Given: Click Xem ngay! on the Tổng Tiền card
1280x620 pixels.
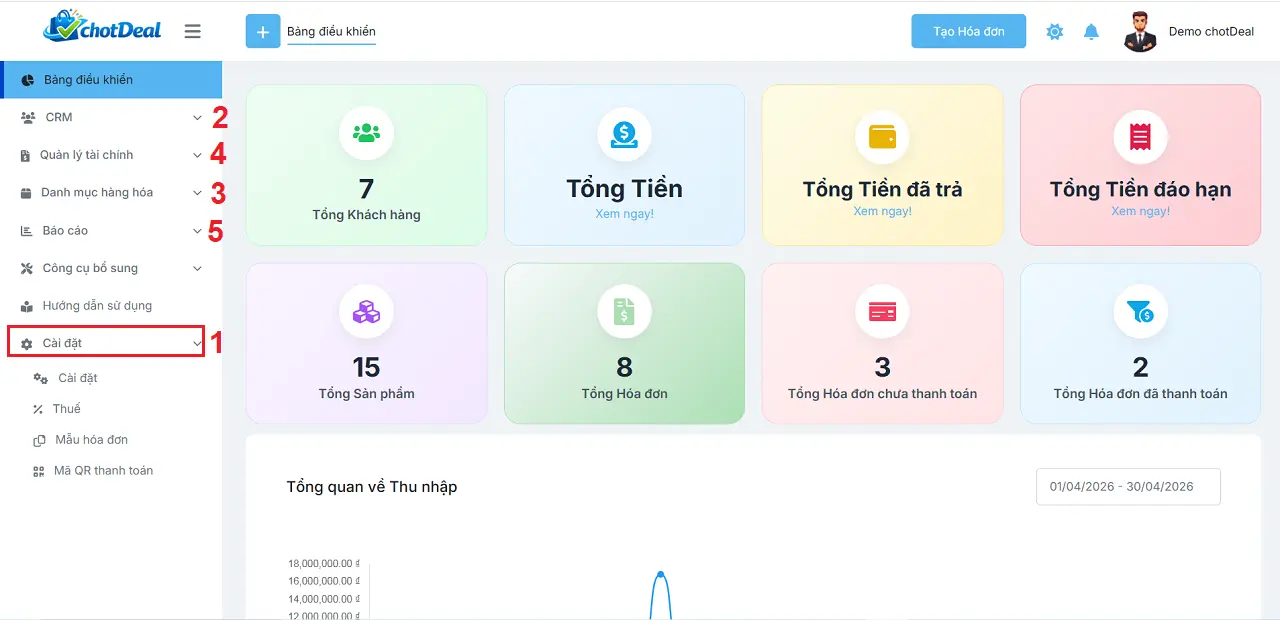Looking at the screenshot, I should coord(624,211).
